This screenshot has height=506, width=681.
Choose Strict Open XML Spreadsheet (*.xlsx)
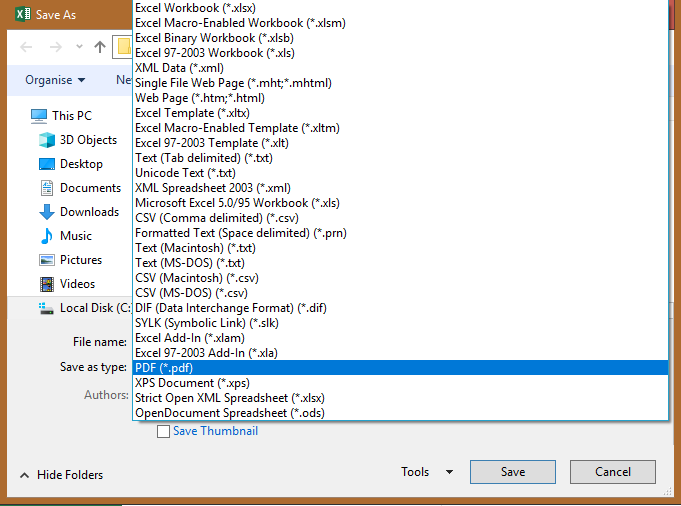coord(400,398)
